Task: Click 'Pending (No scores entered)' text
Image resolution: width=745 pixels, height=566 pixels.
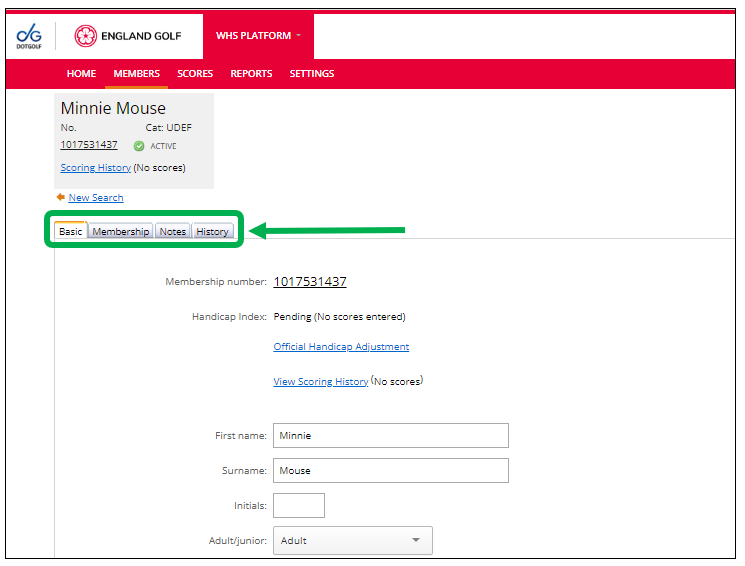Action: tap(339, 317)
